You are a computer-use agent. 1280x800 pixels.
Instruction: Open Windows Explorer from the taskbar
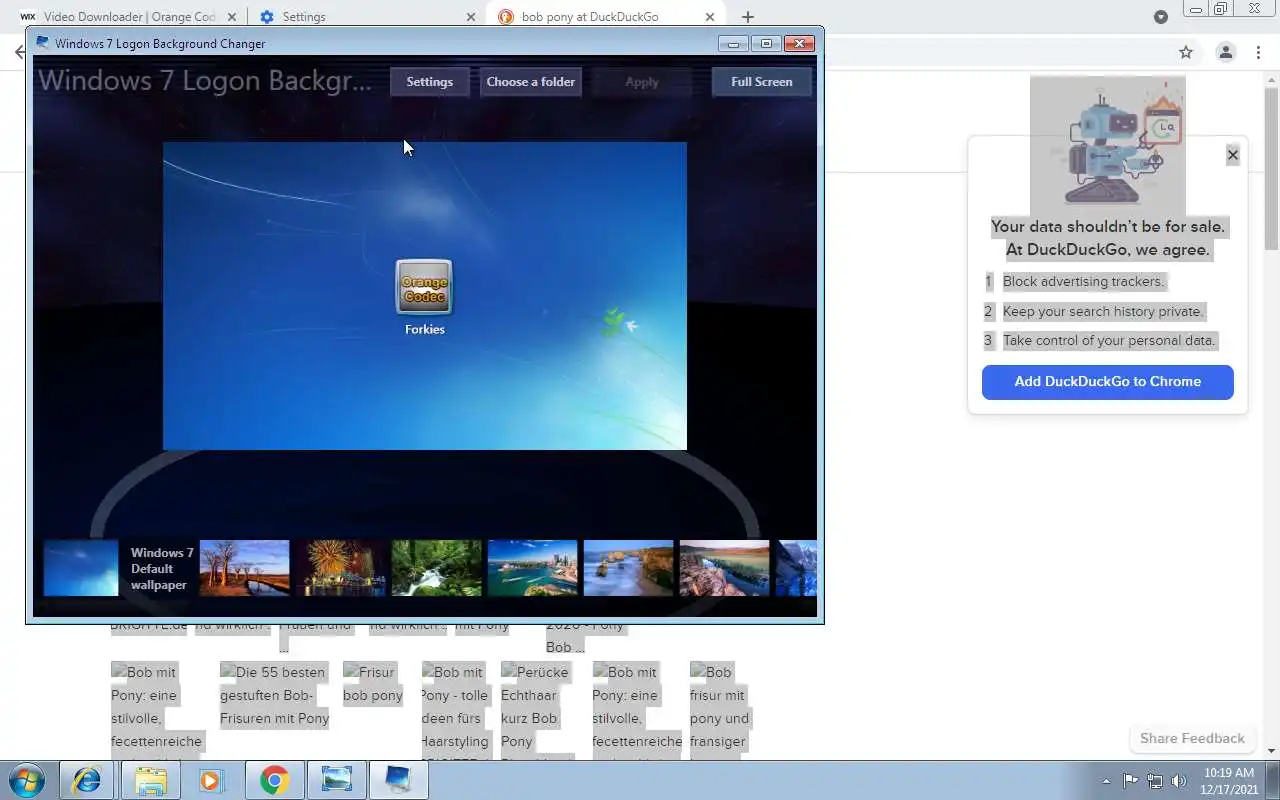150,780
